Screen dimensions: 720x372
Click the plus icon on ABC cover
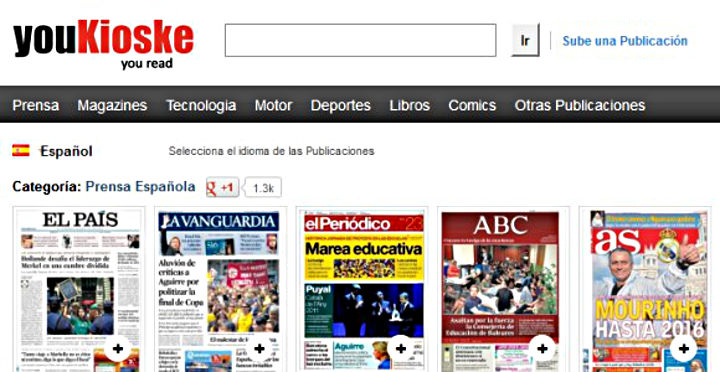(x=542, y=349)
